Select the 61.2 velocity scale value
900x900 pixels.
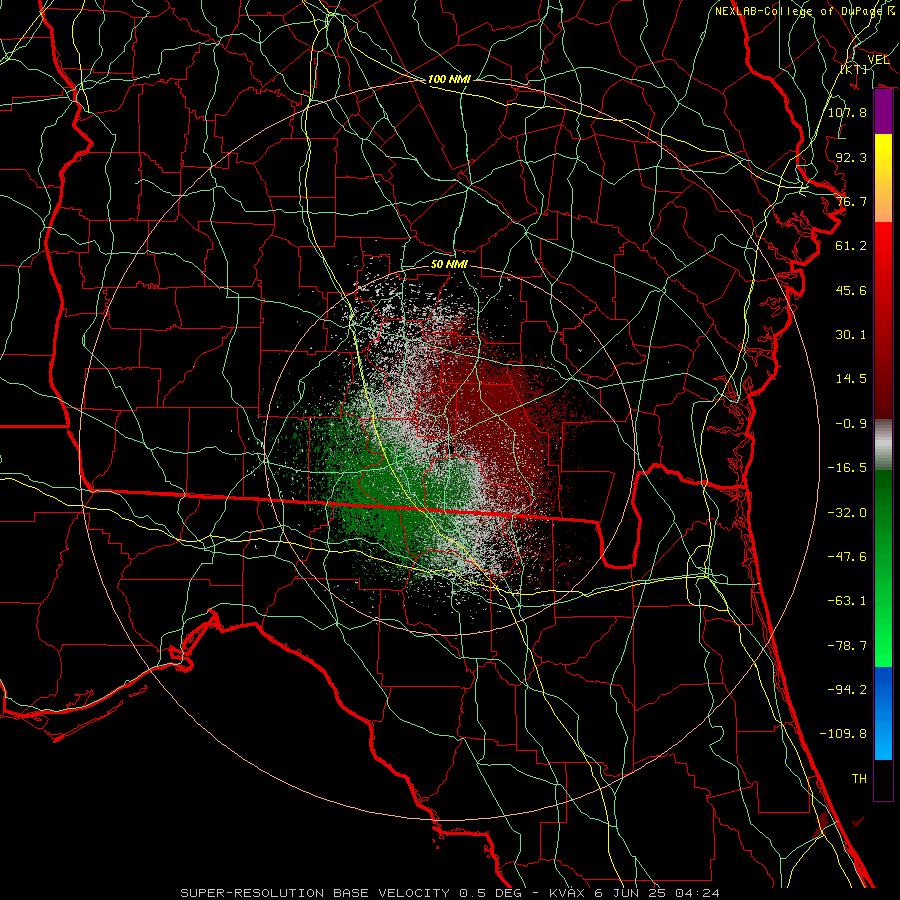click(851, 246)
